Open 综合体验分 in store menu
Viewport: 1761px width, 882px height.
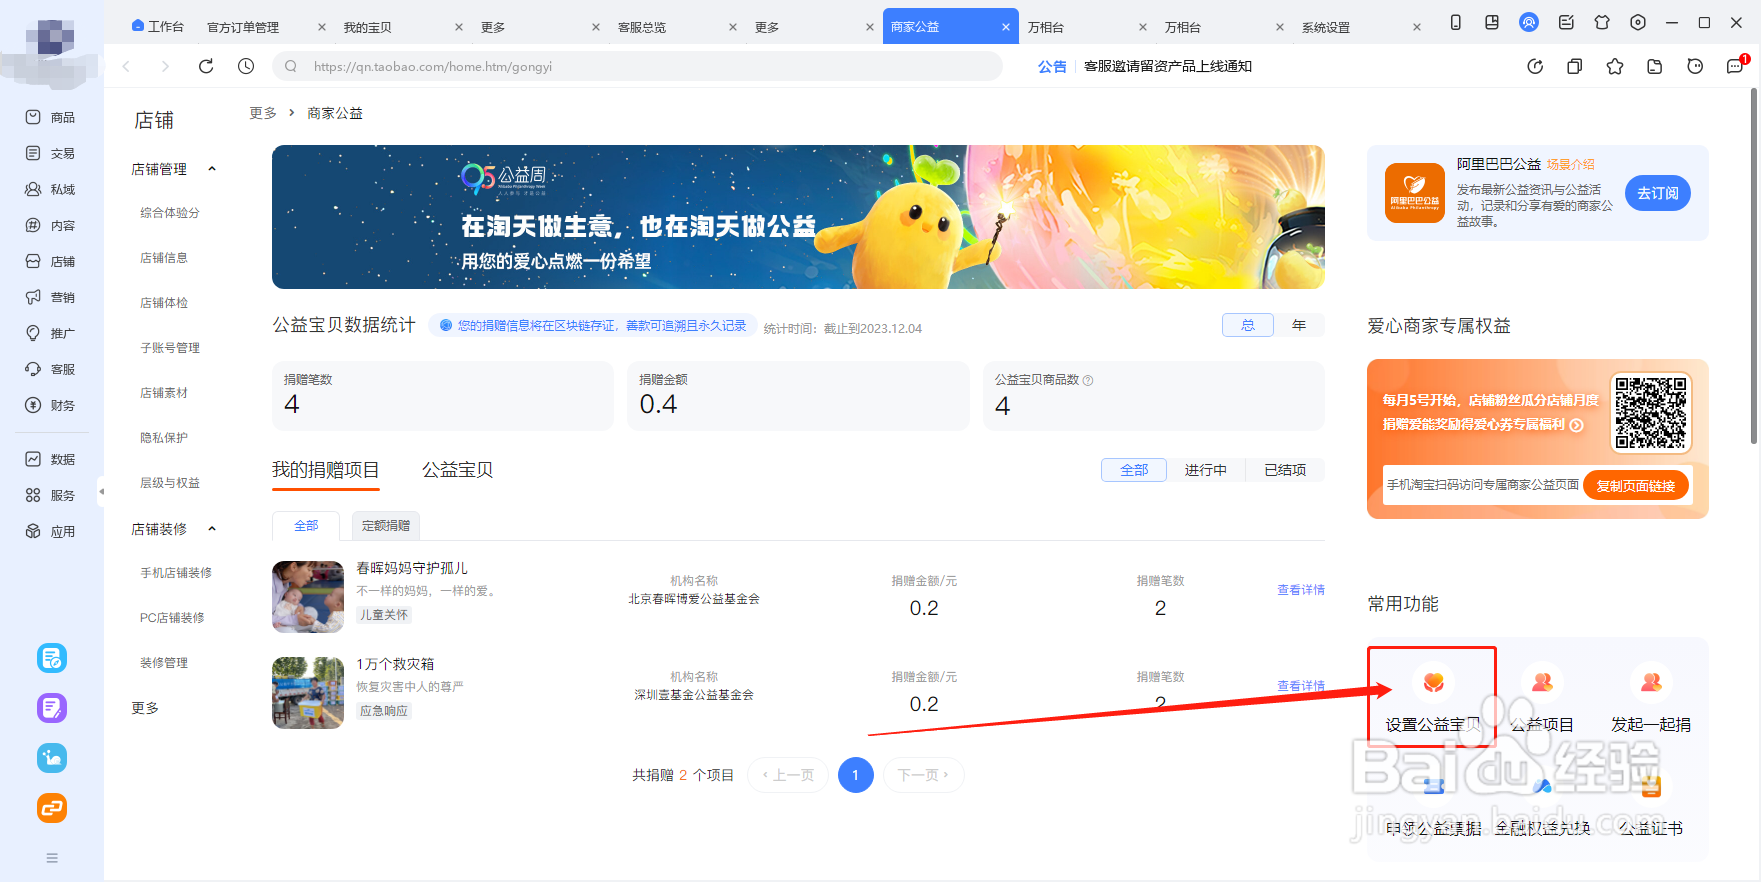click(170, 213)
